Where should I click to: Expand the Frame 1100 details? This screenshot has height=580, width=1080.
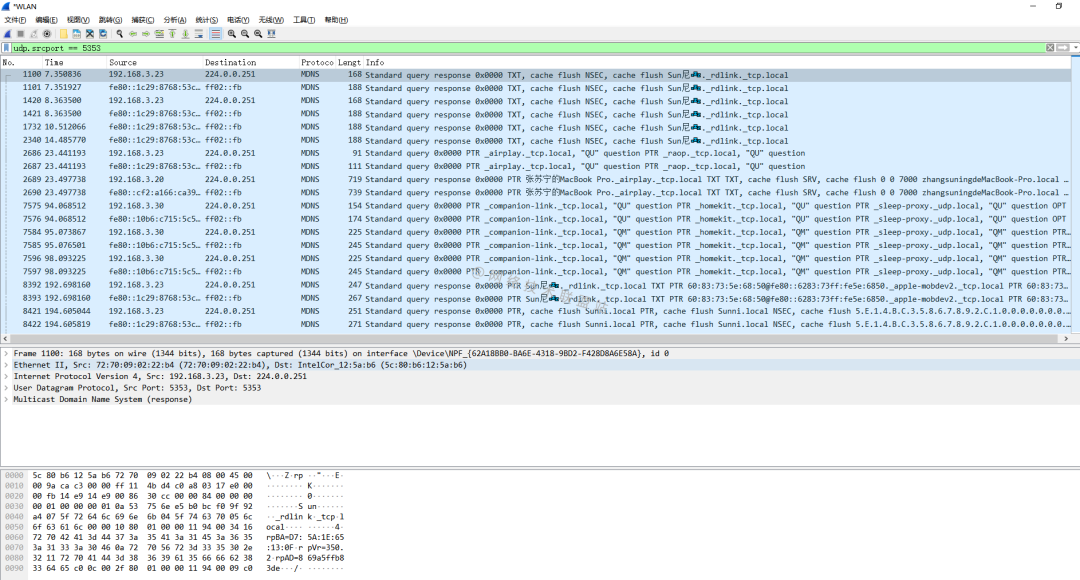6,353
